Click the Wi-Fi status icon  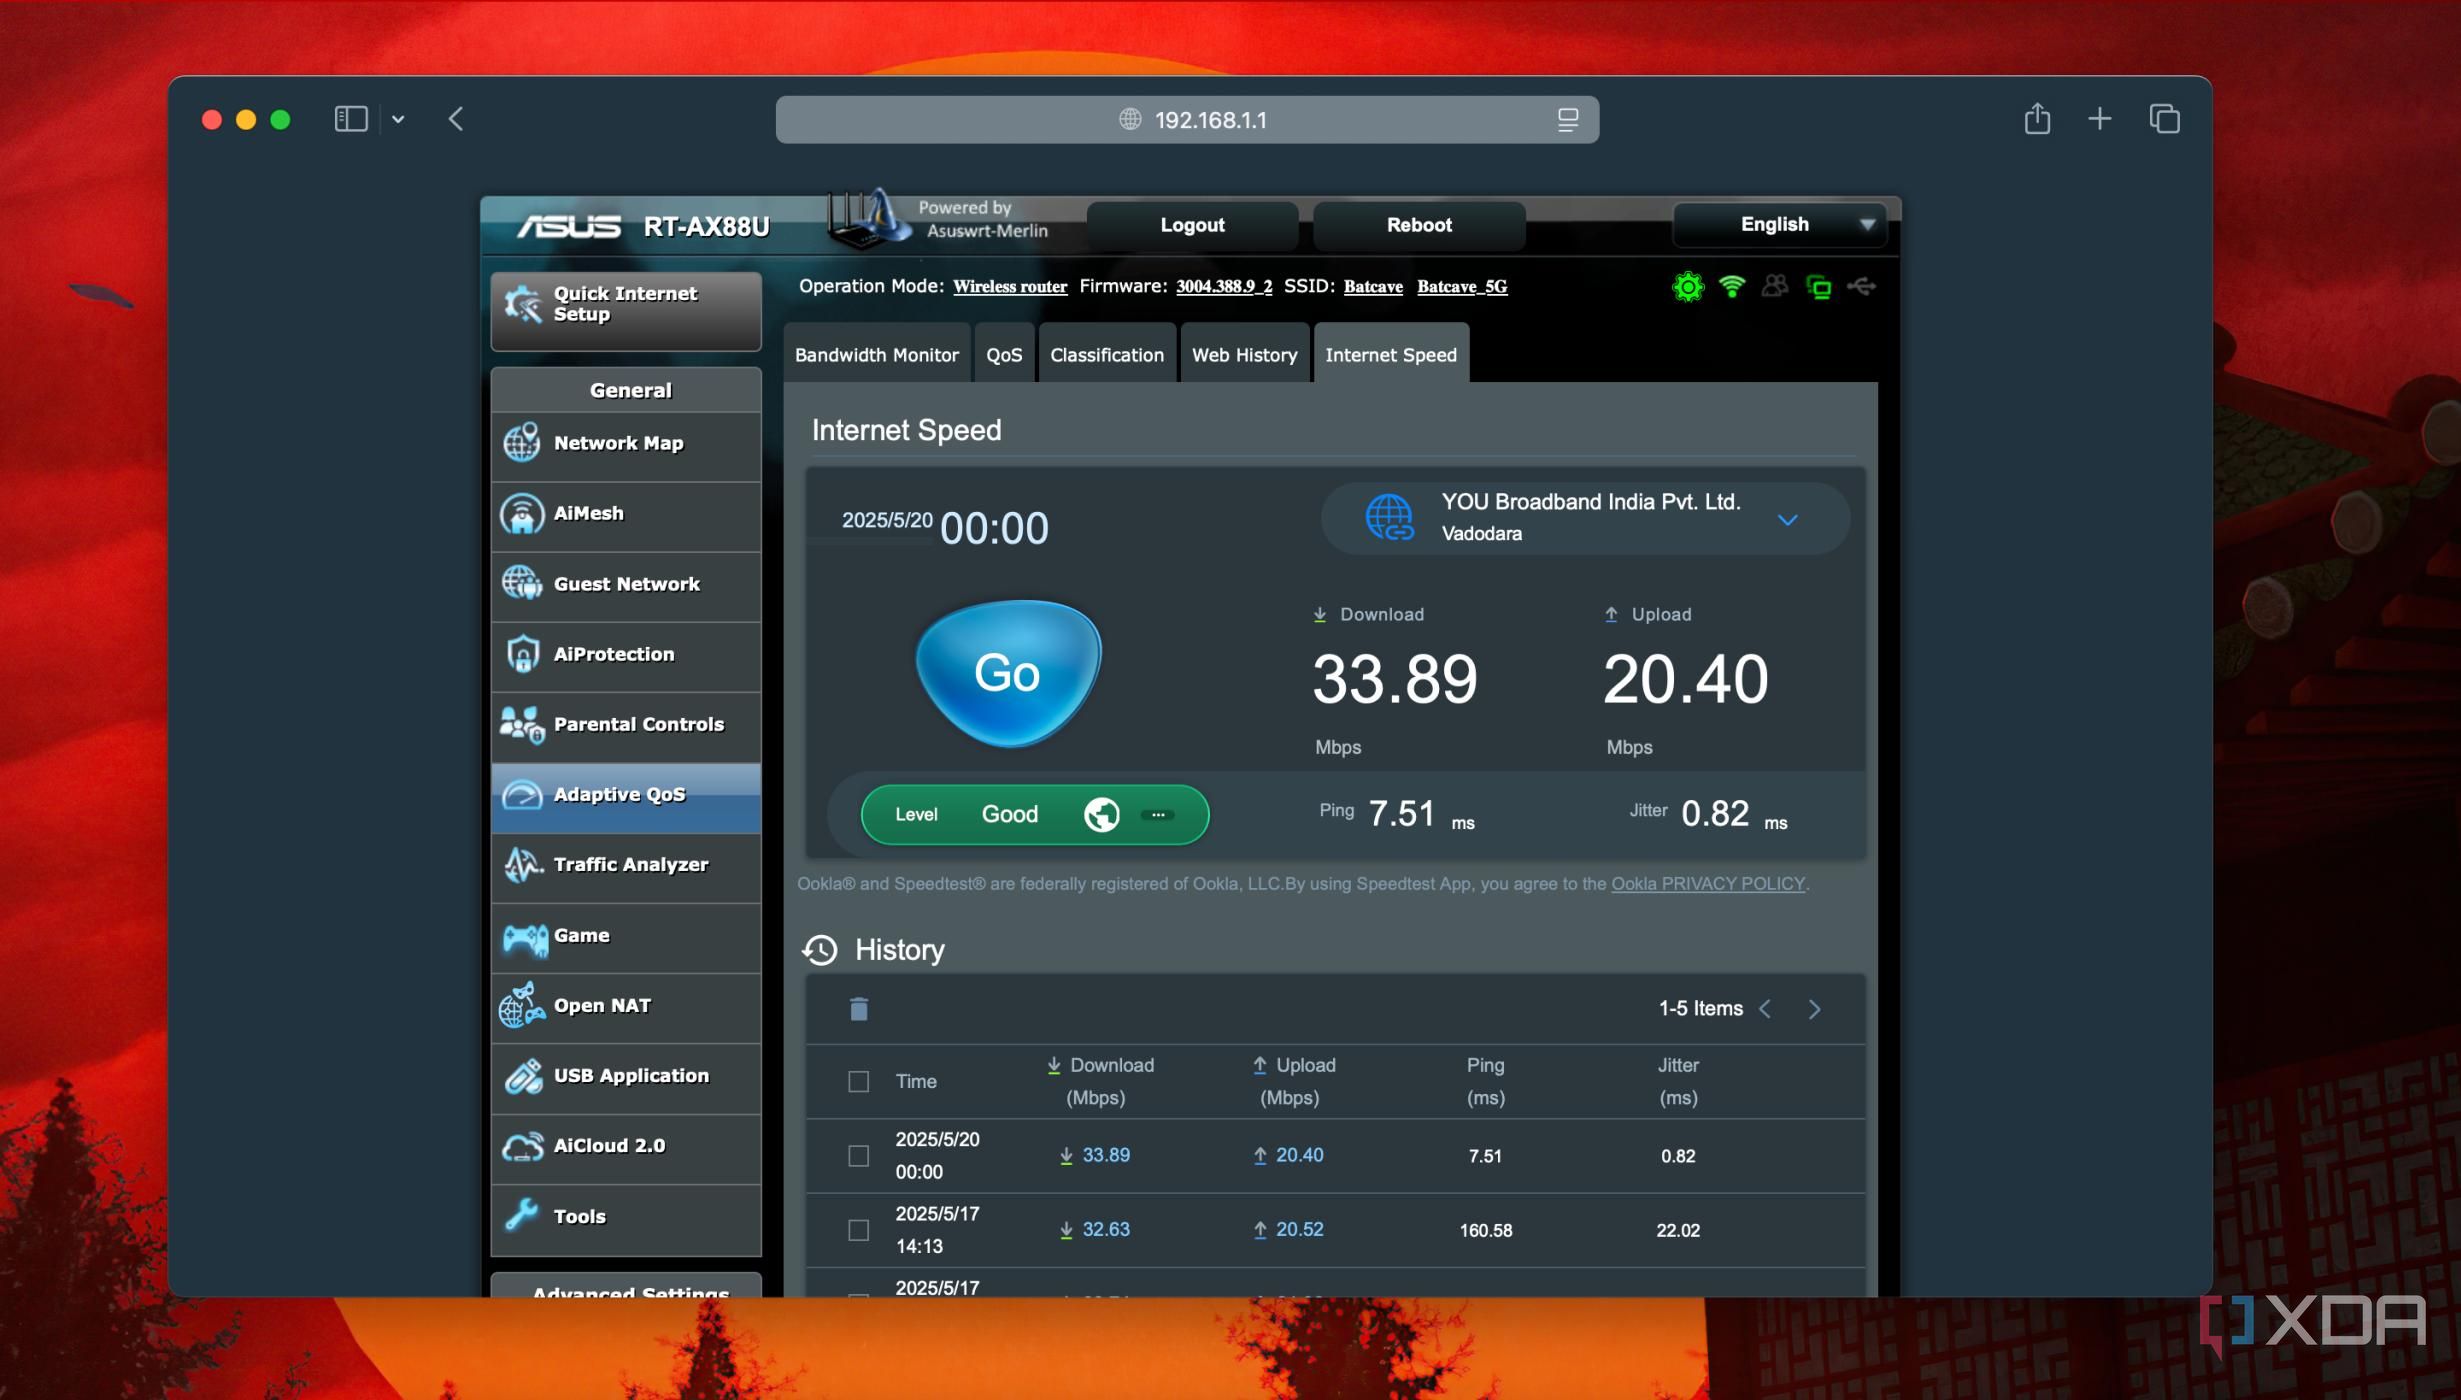[1731, 287]
